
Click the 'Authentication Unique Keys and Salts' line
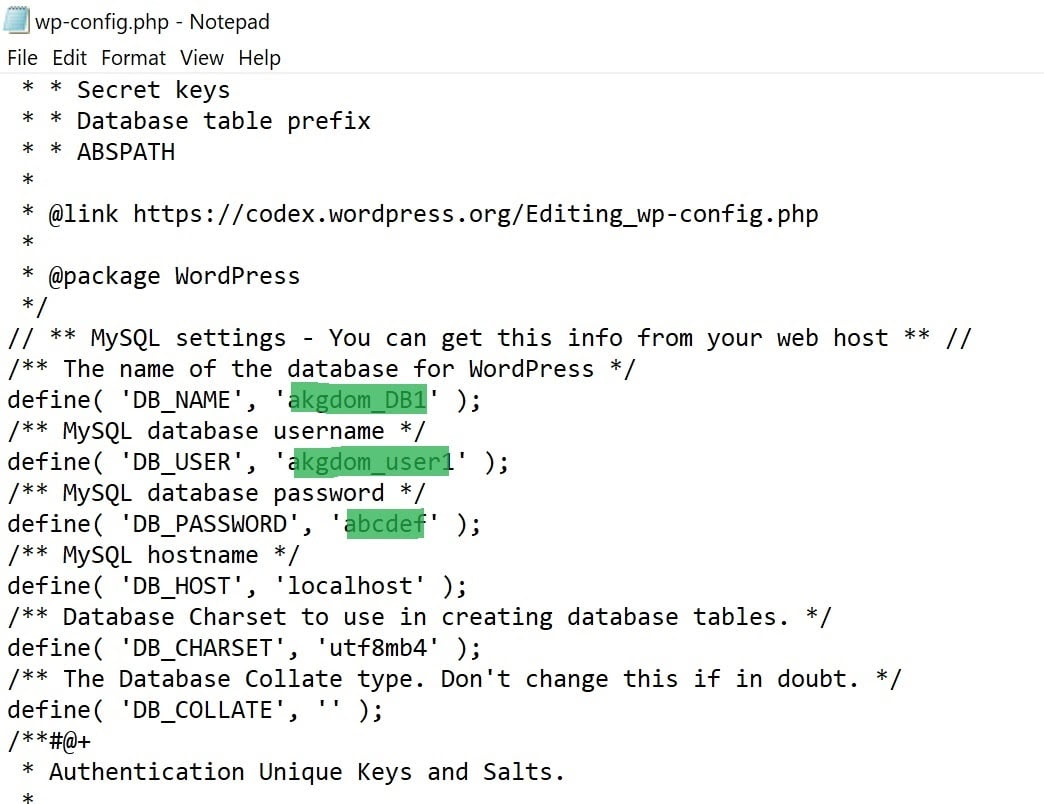(306, 772)
